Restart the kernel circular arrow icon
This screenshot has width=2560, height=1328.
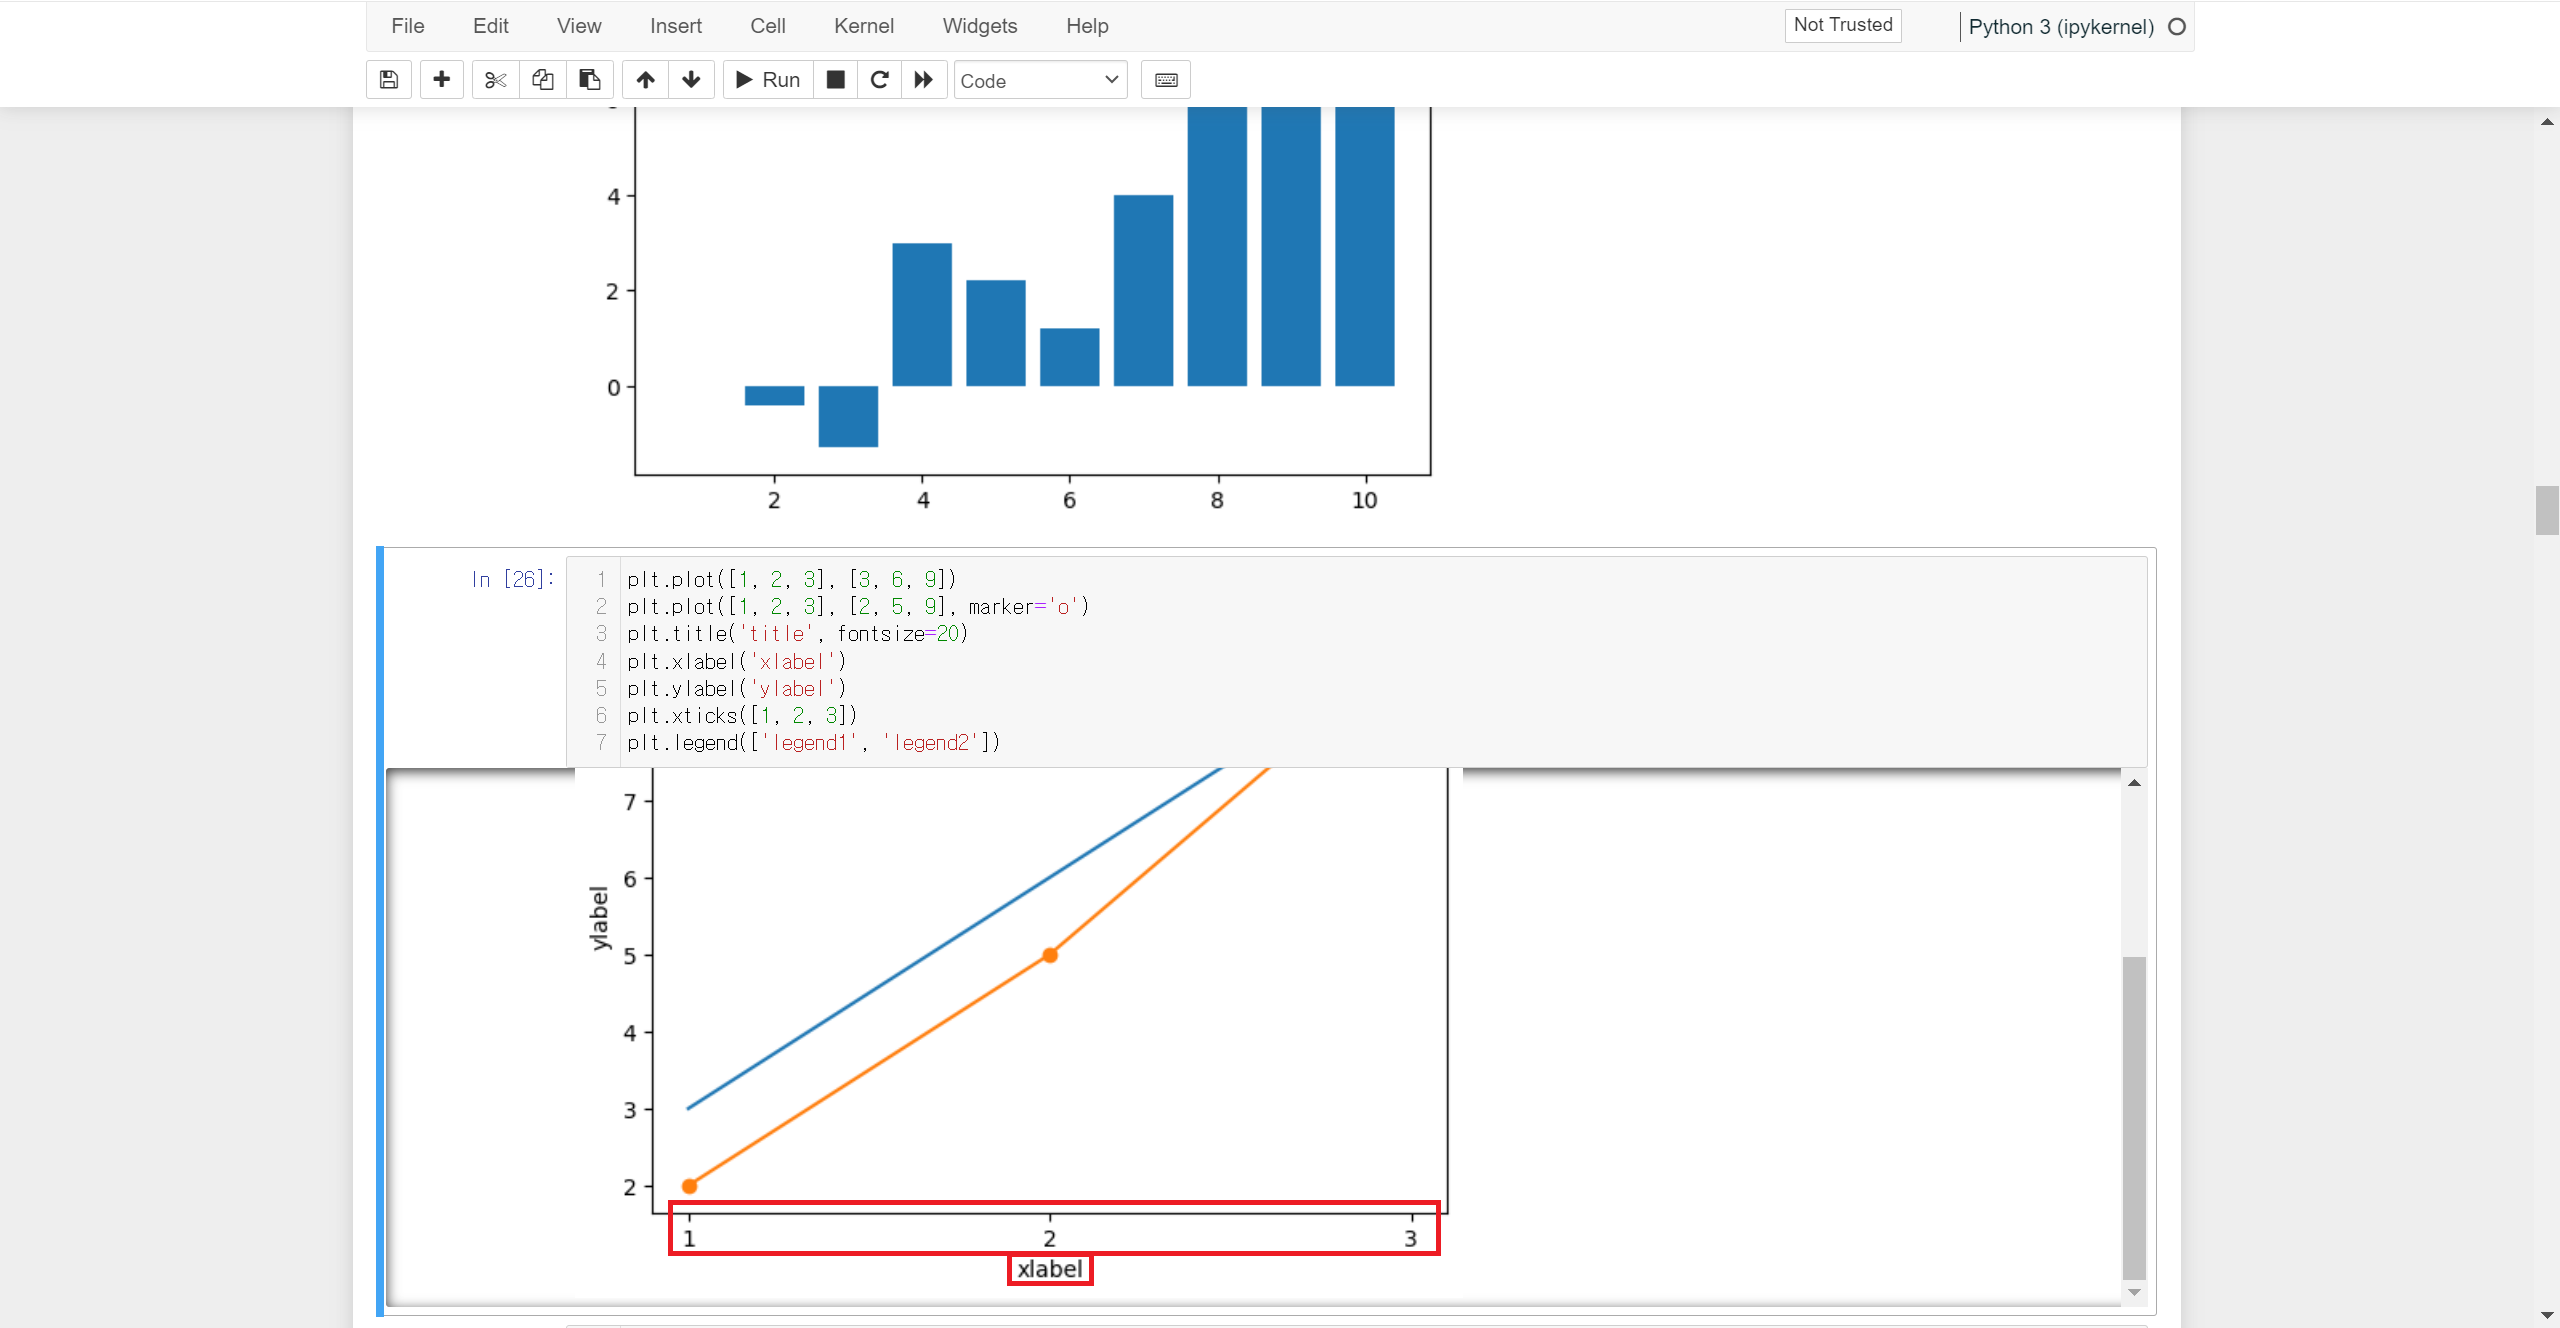pyautogui.click(x=880, y=80)
